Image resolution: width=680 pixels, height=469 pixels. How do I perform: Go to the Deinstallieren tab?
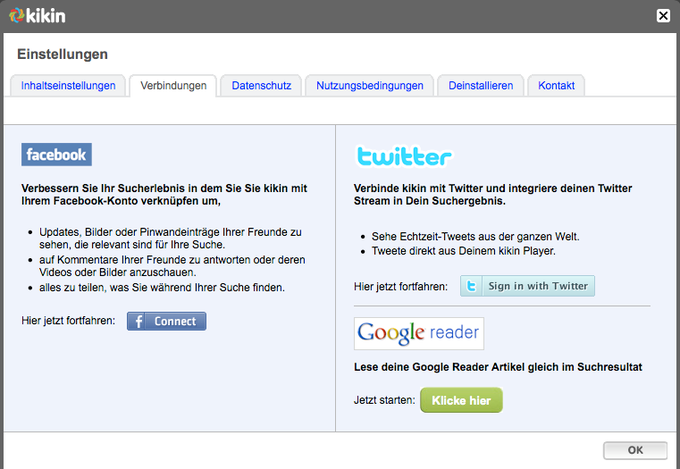coord(481,85)
